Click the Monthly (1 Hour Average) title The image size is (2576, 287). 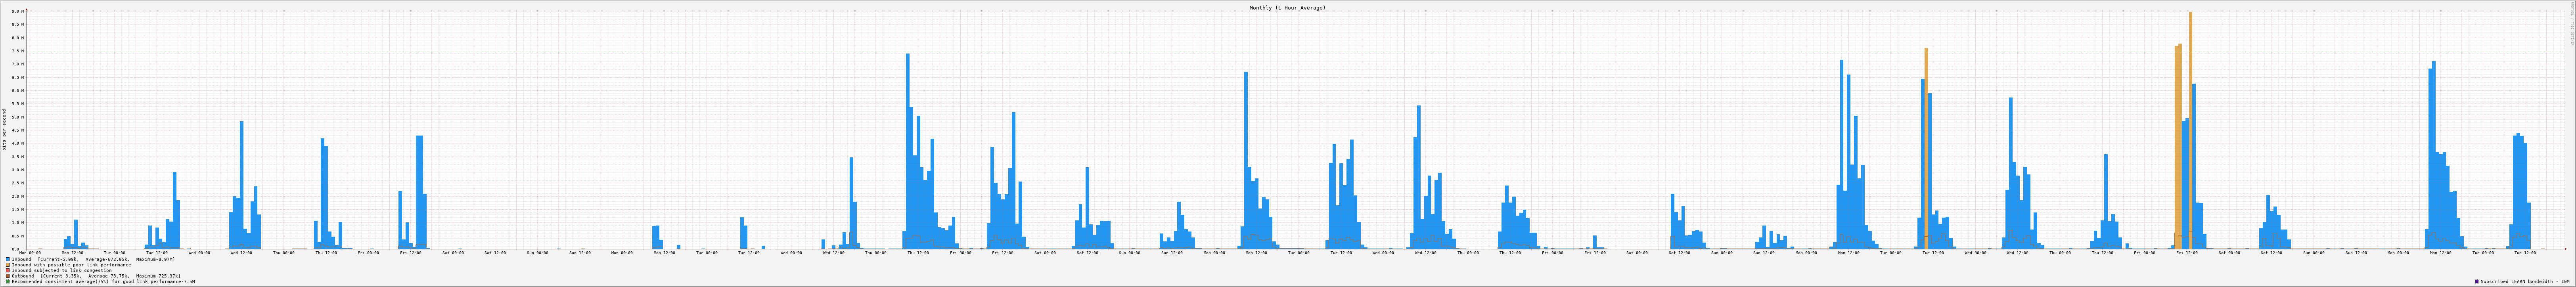pos(1287,7)
